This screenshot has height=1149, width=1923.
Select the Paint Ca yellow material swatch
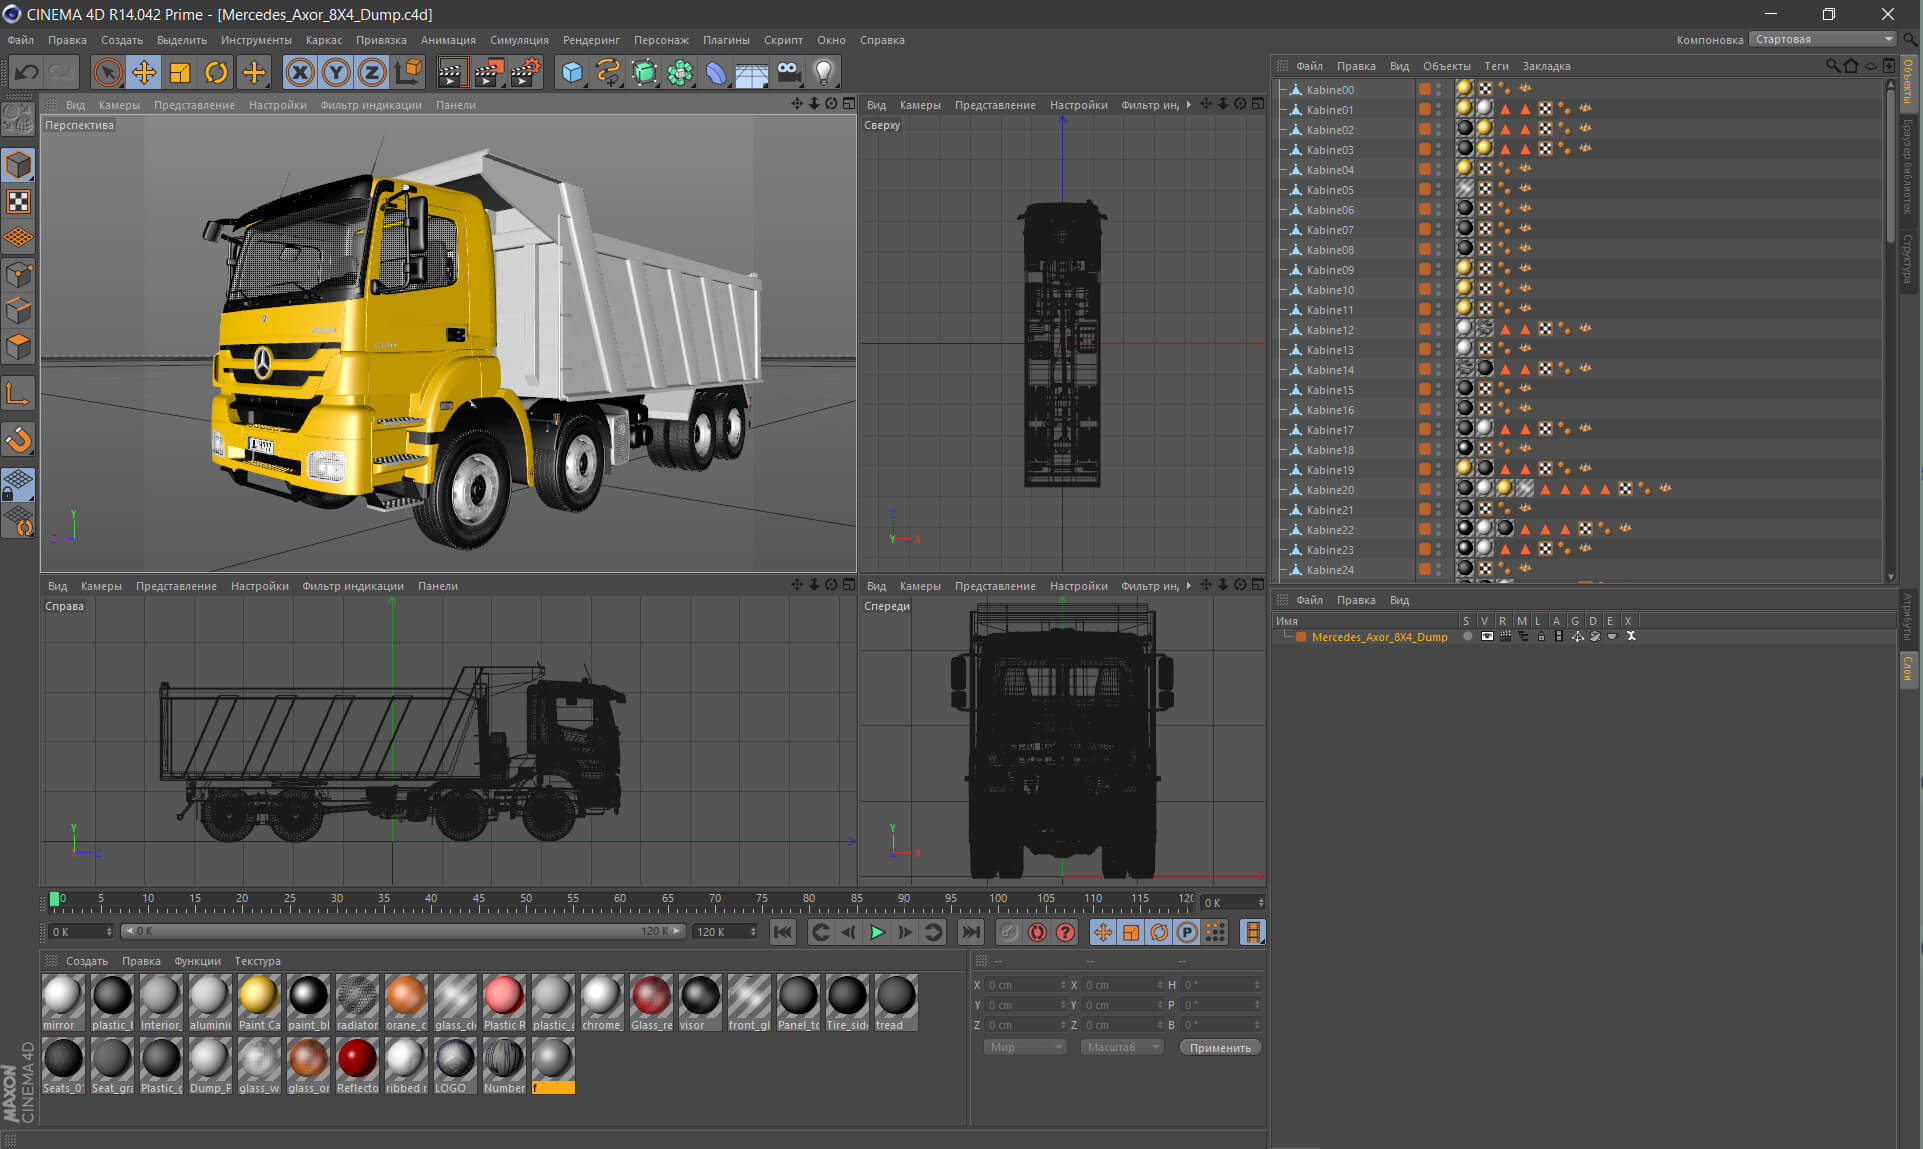pyautogui.click(x=259, y=1002)
